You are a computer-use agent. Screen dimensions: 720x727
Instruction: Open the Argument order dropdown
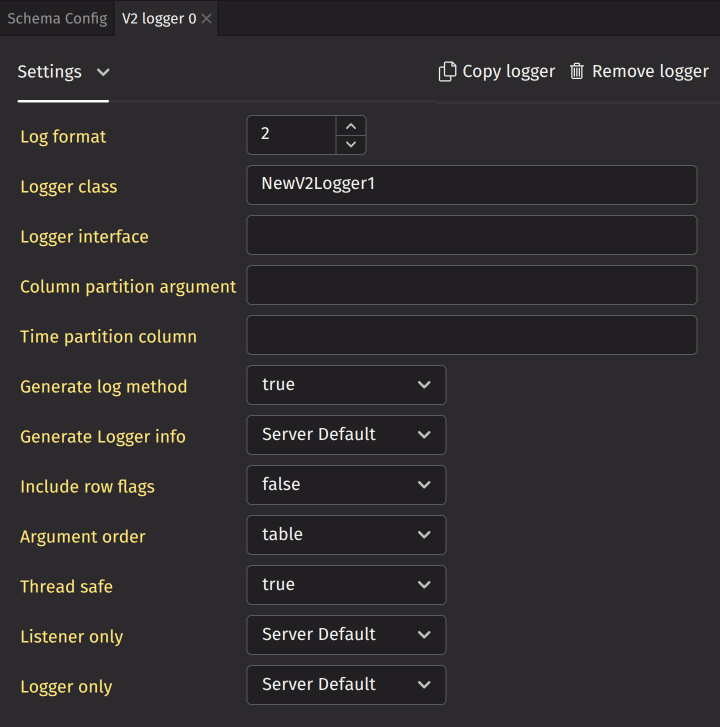(346, 535)
